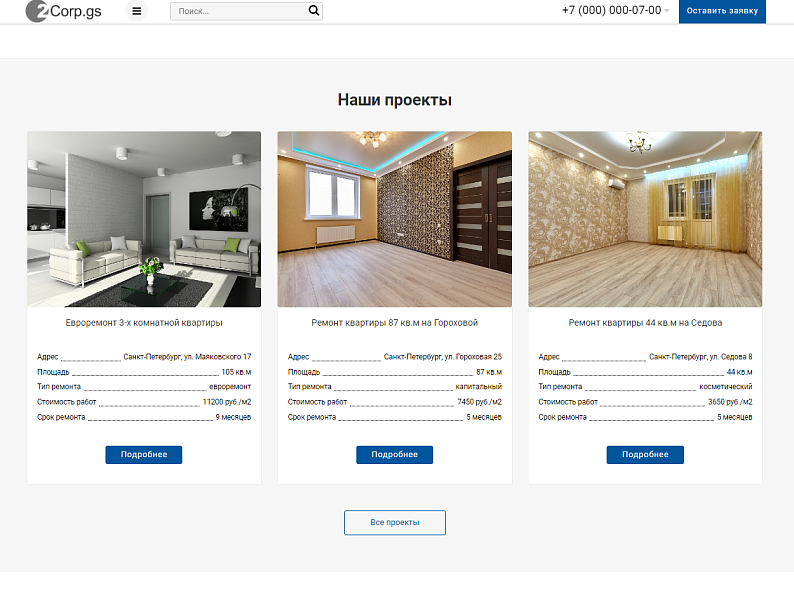
Task: Click the Corp.gs logo
Action: point(64,11)
